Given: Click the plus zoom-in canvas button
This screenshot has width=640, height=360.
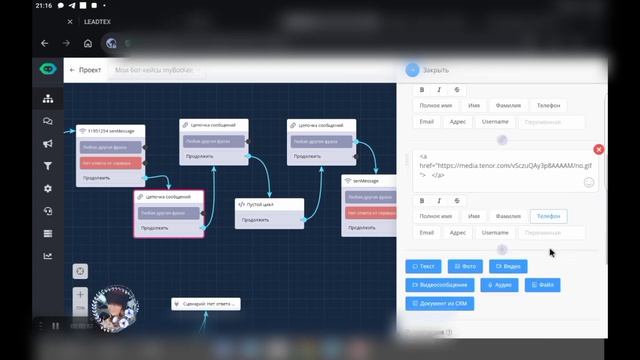Looking at the screenshot, I should pyautogui.click(x=80, y=294).
